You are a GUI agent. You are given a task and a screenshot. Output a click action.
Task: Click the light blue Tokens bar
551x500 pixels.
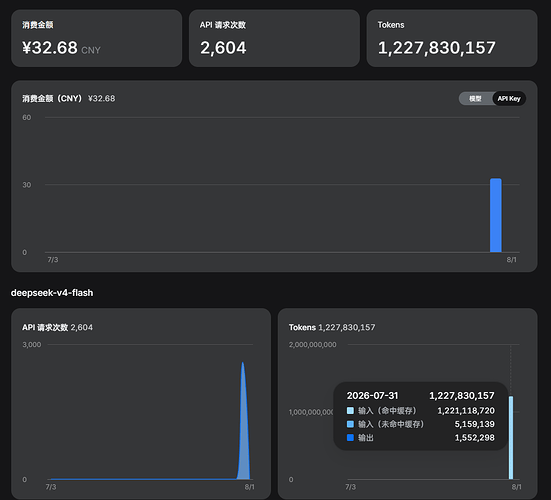pyautogui.click(x=511, y=437)
